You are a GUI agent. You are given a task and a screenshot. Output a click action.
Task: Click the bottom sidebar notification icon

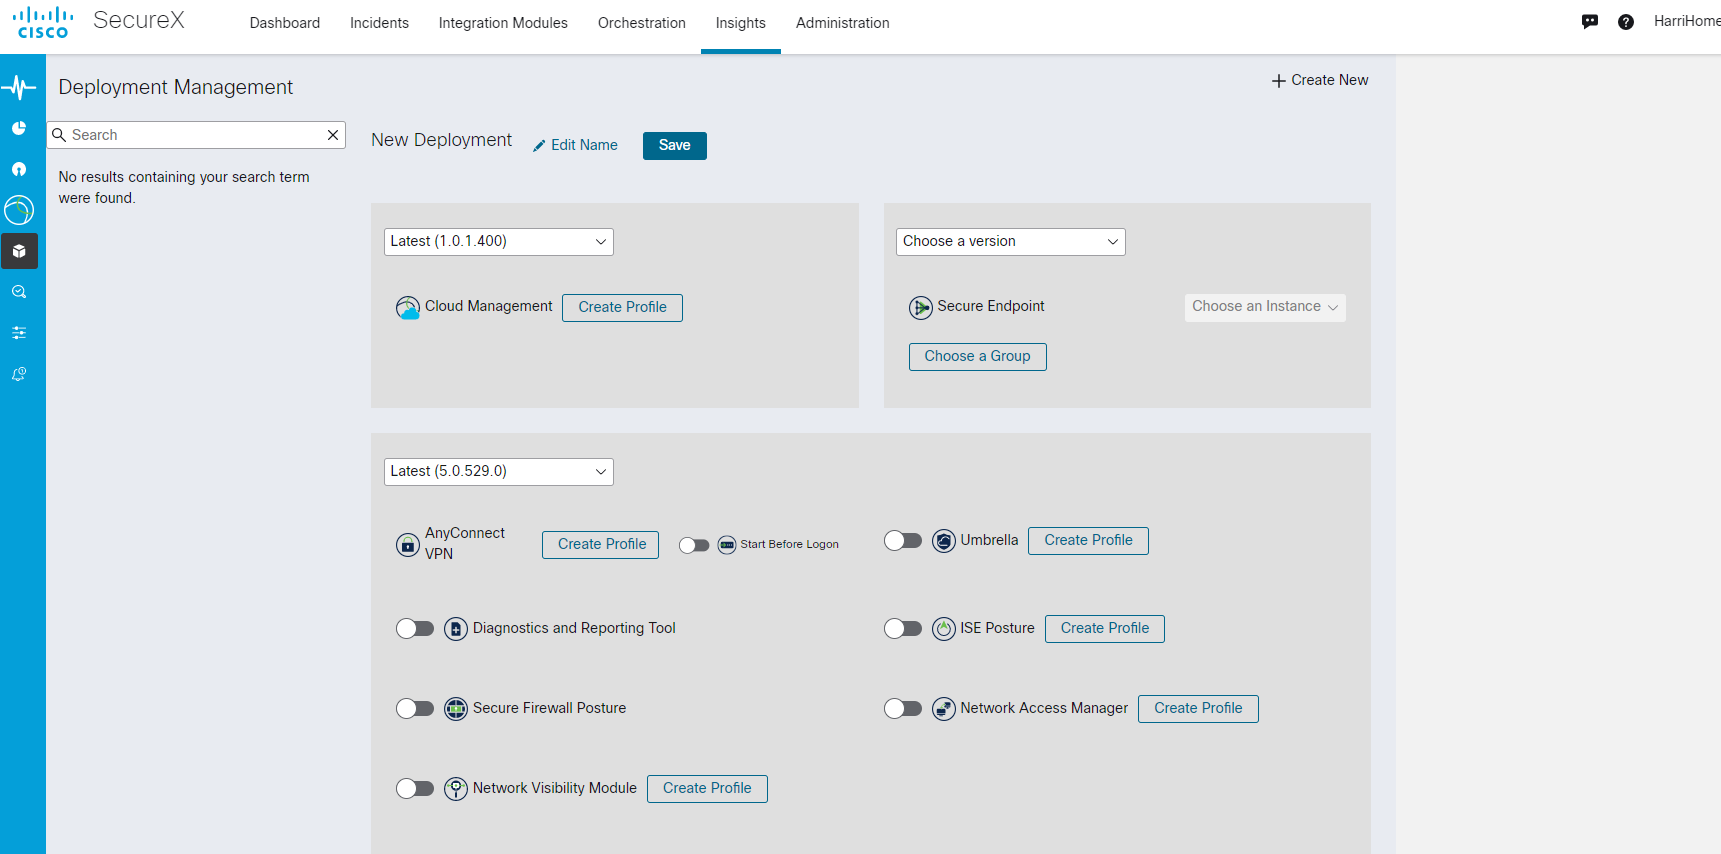pyautogui.click(x=19, y=374)
